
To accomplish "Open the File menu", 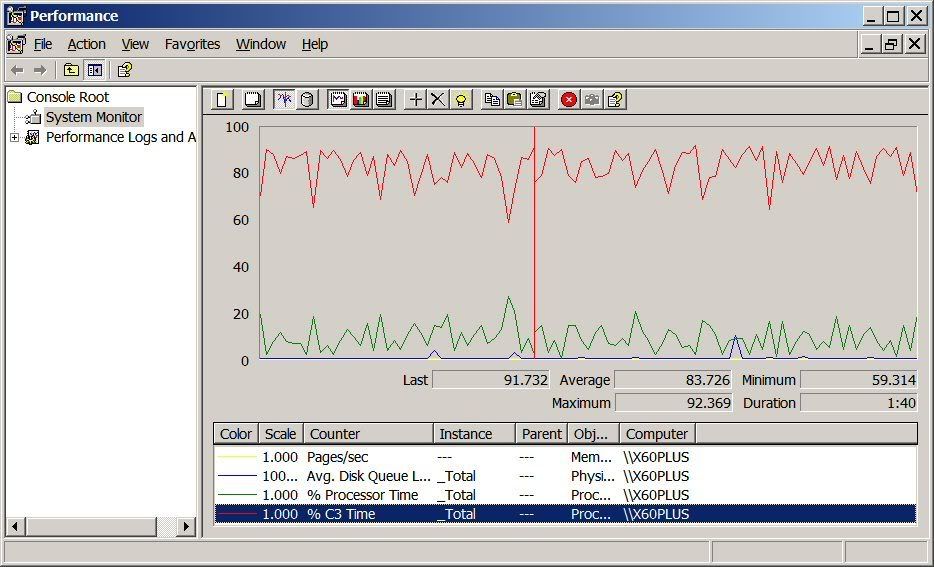I will [x=43, y=44].
